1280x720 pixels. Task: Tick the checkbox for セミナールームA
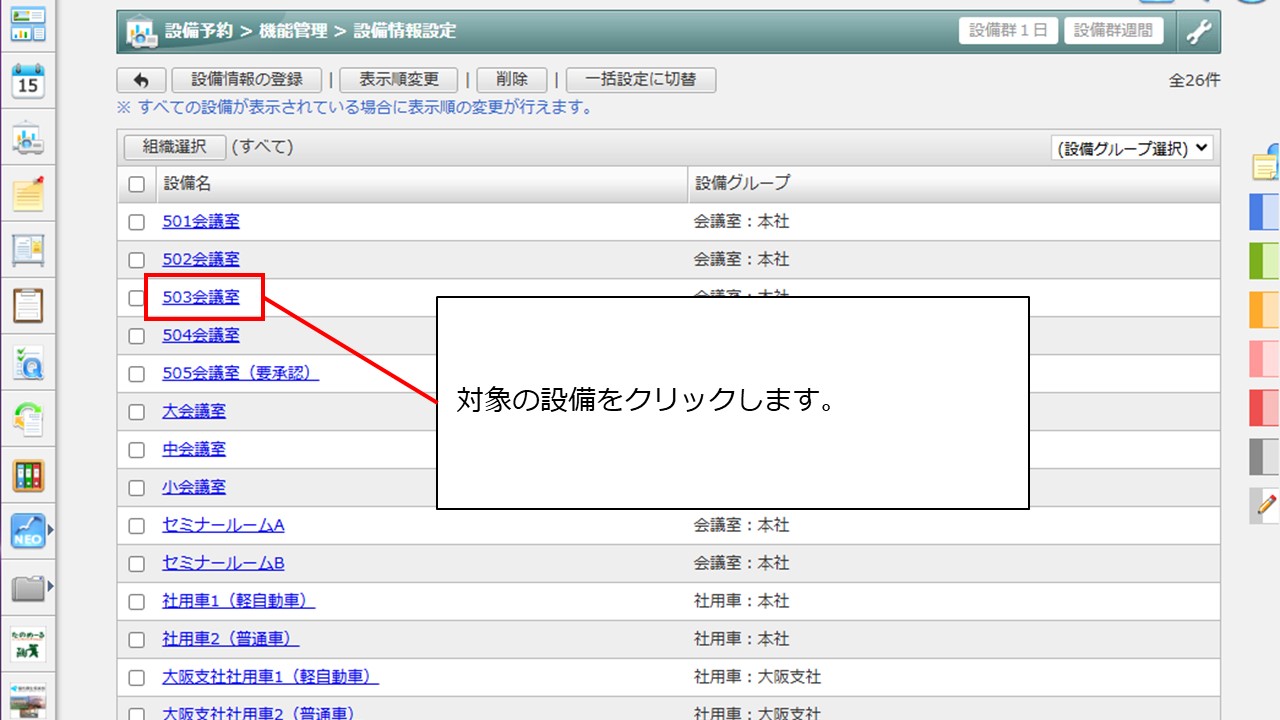pyautogui.click(x=137, y=526)
